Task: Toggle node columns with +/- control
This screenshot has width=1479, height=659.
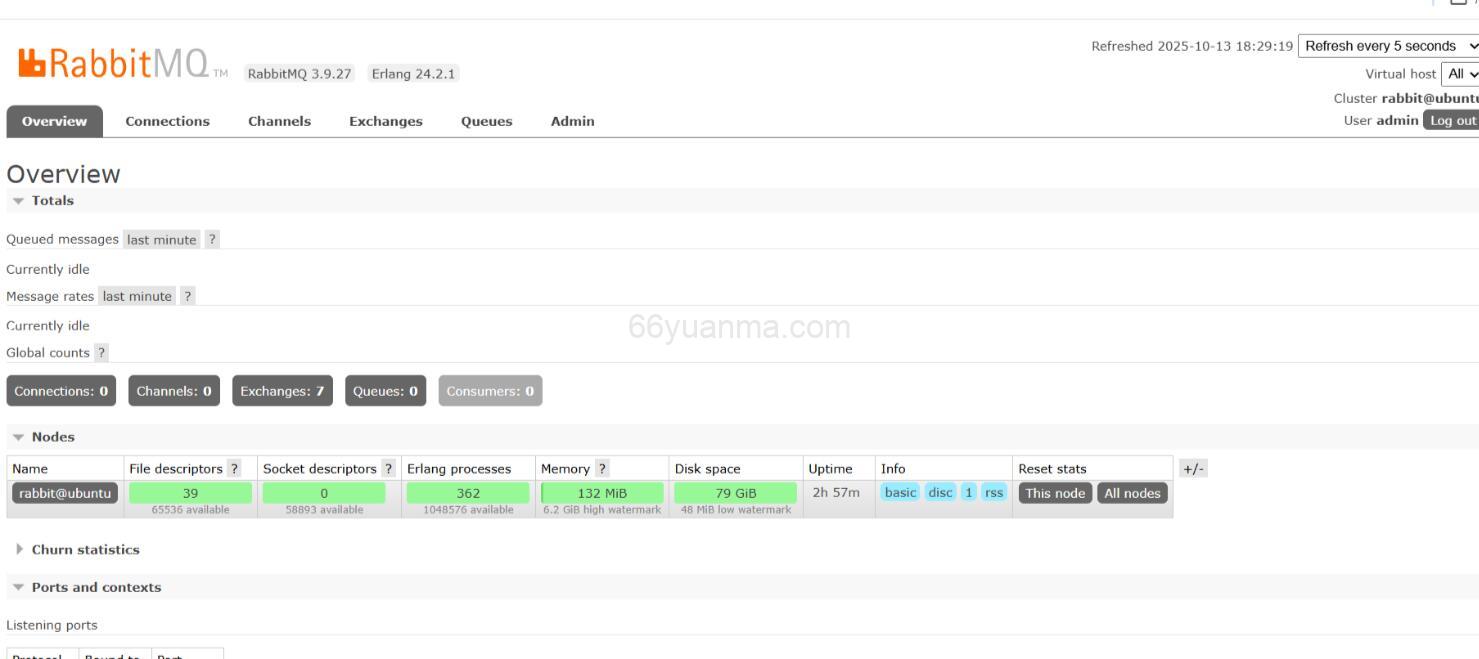Action: click(1193, 469)
